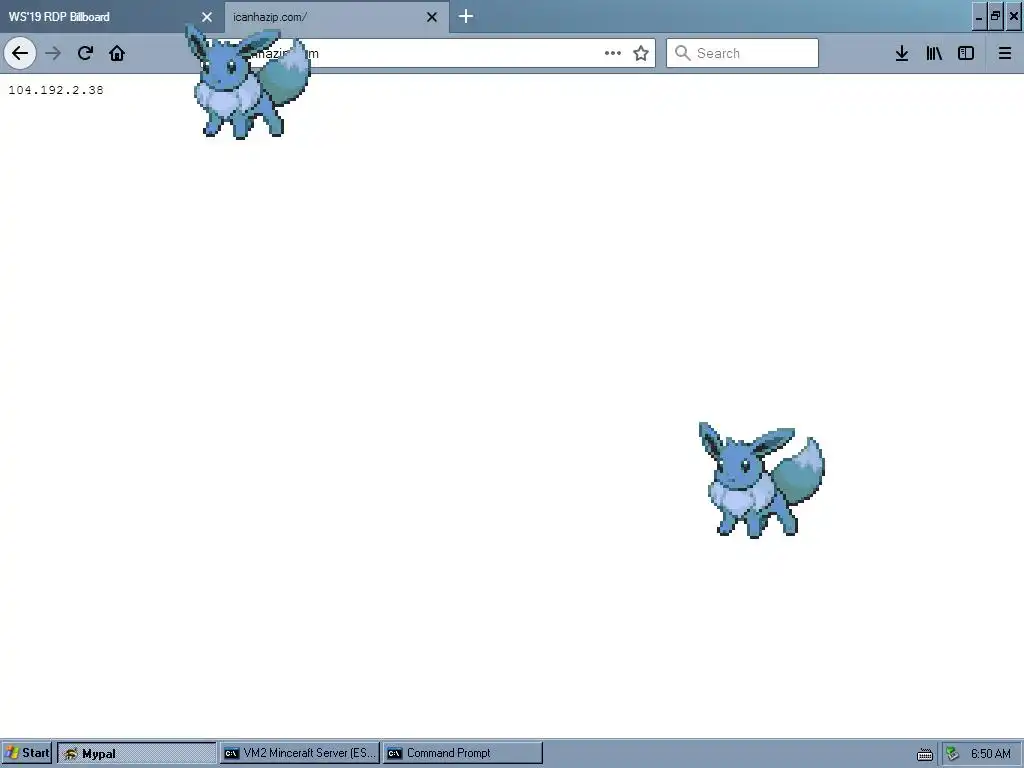The width and height of the screenshot is (1024, 768).
Task: Open a new tab with plus button
Action: point(466,16)
